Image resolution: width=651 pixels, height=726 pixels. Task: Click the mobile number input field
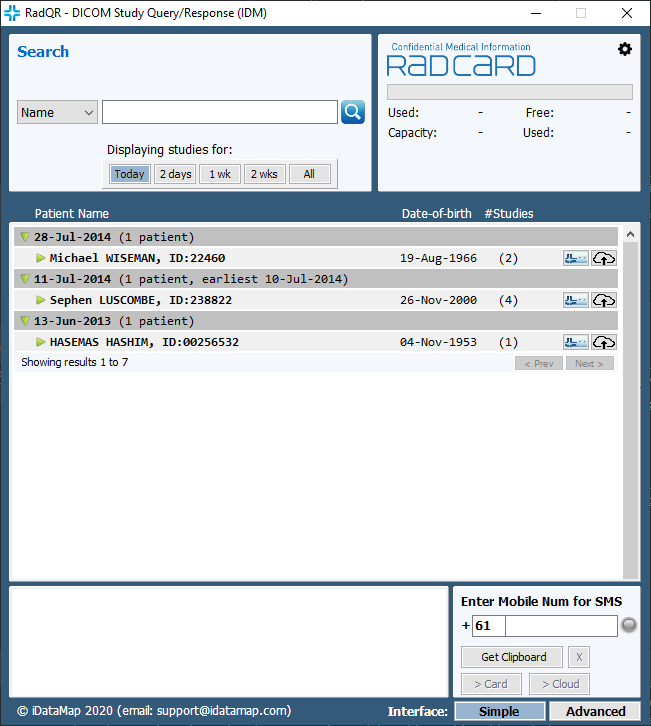[x=560, y=626]
